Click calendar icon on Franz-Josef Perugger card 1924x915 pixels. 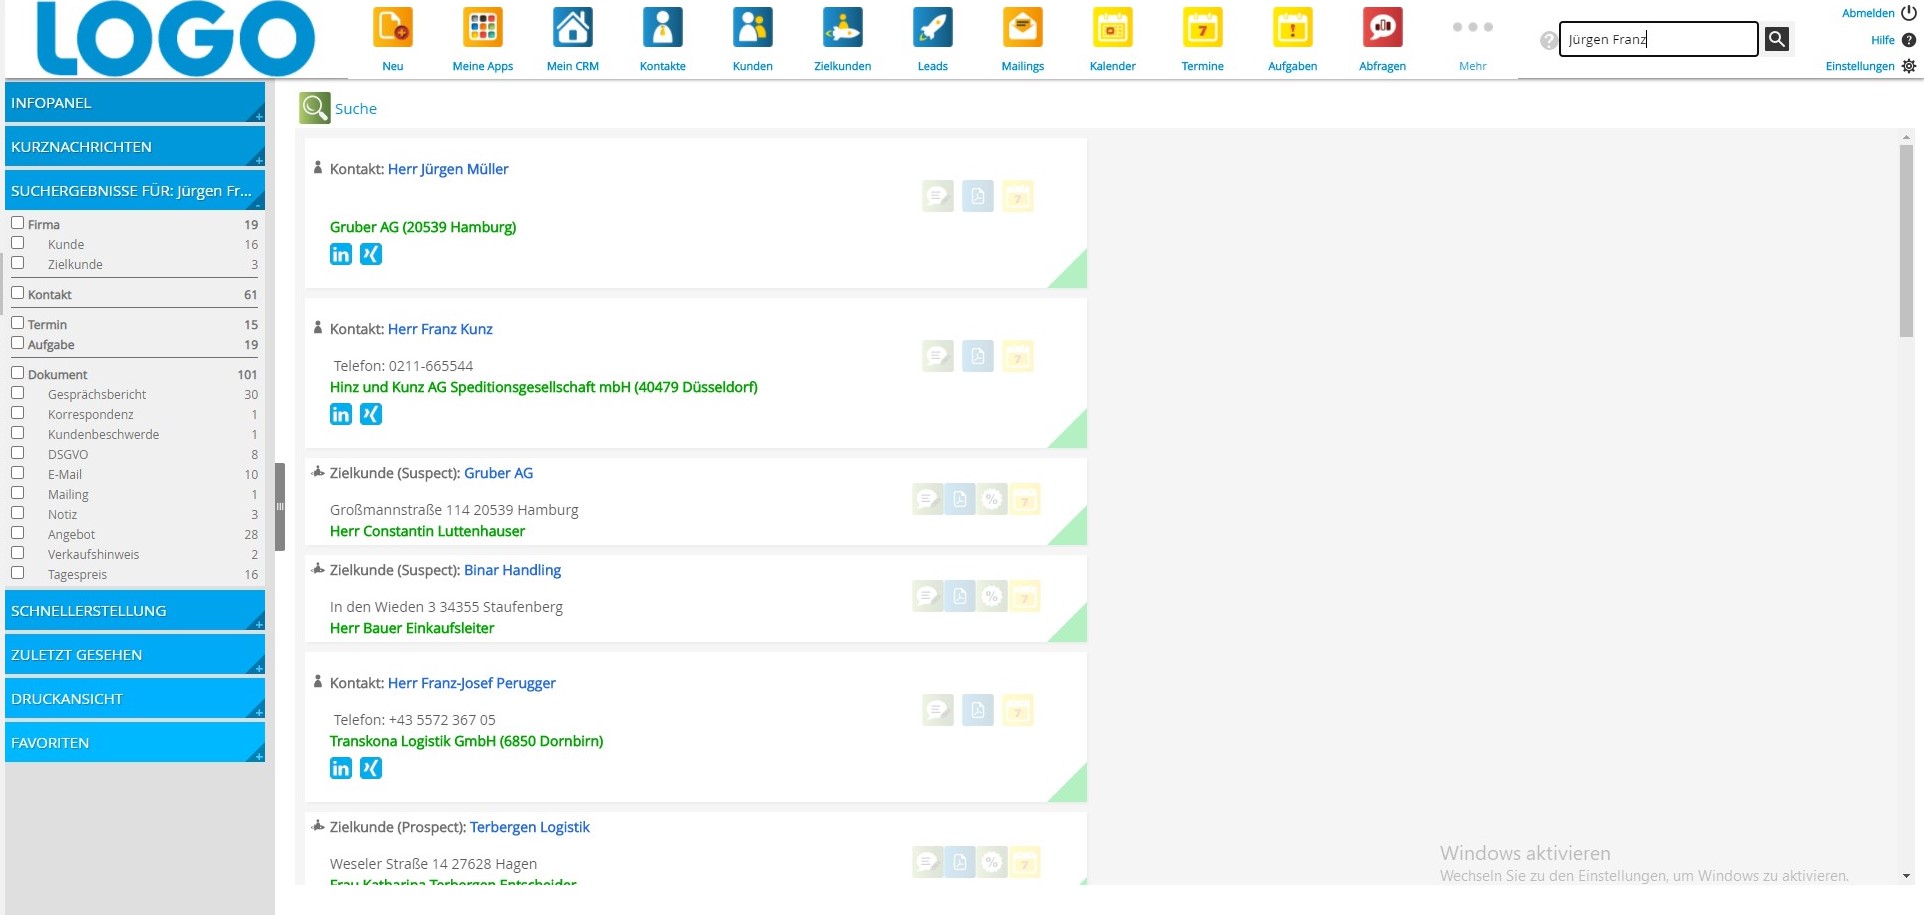click(1018, 710)
